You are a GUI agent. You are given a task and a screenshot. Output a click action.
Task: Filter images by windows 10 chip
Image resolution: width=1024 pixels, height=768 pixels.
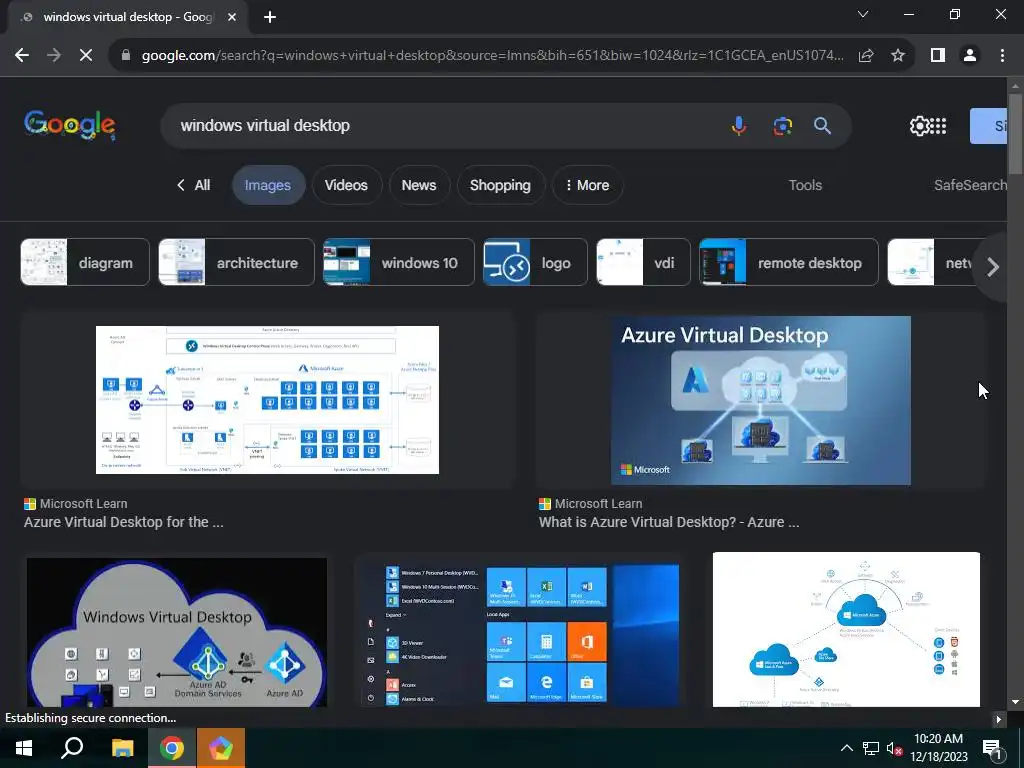398,263
